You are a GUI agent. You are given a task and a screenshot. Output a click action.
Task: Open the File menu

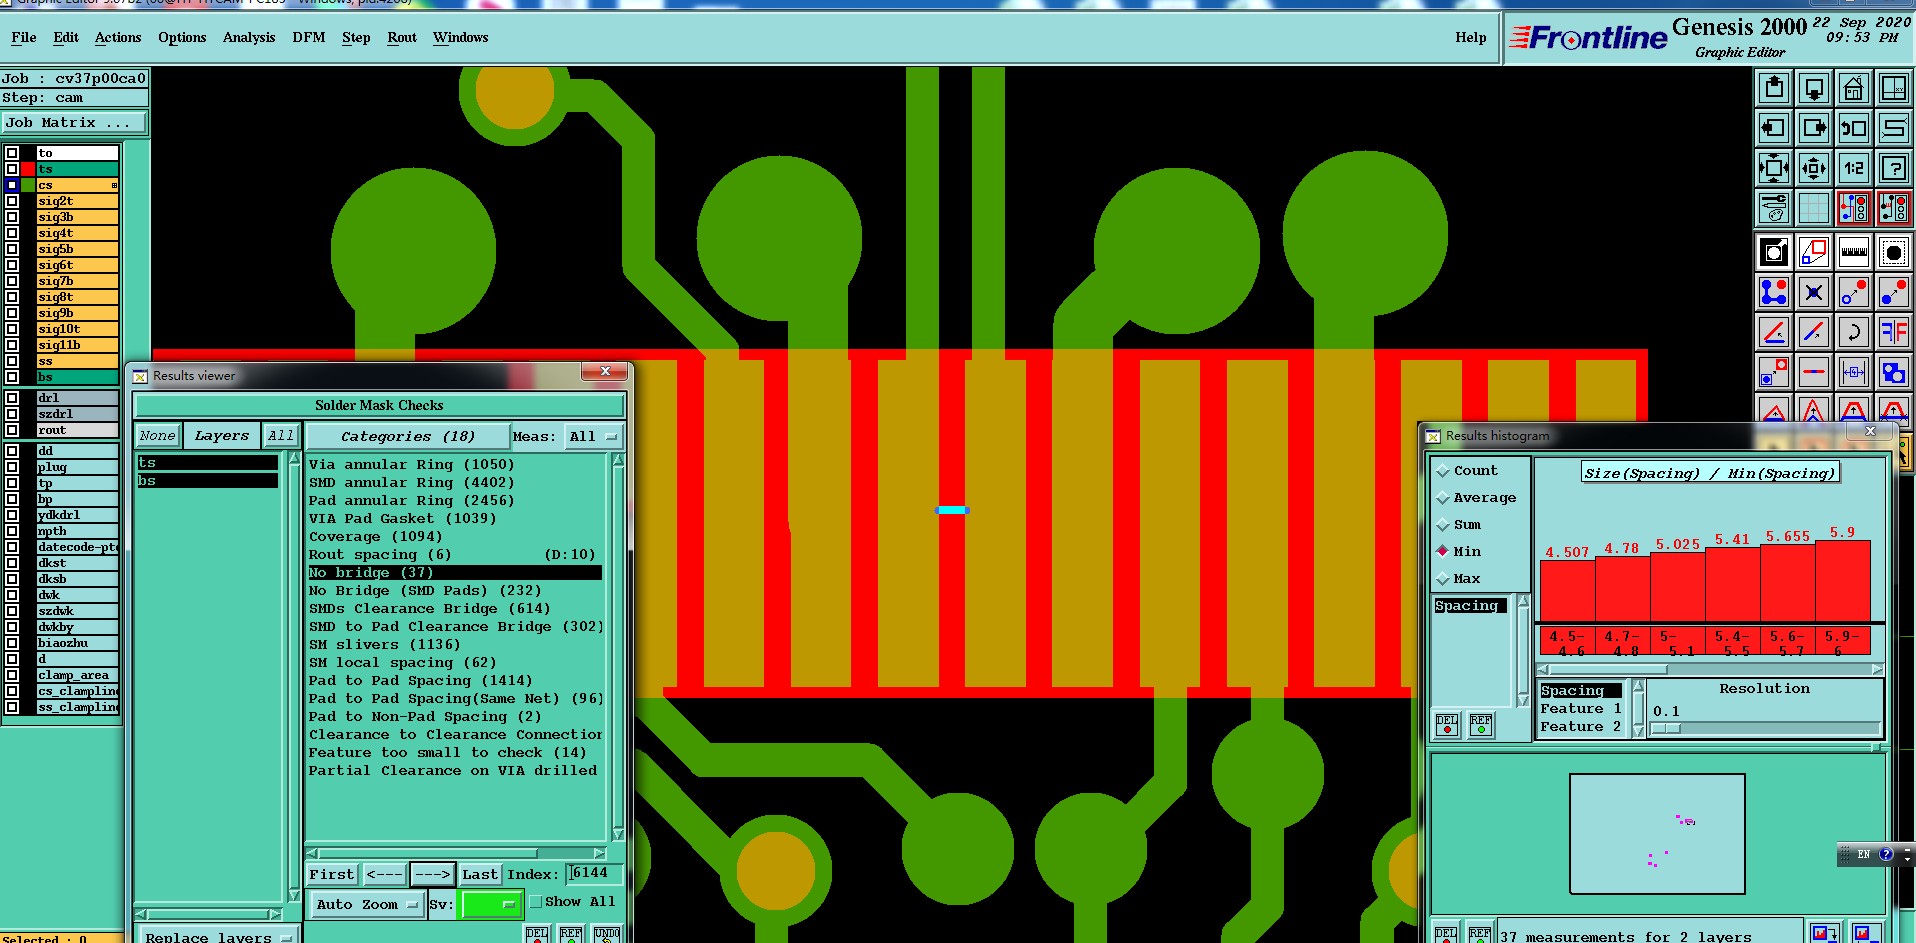(x=24, y=38)
